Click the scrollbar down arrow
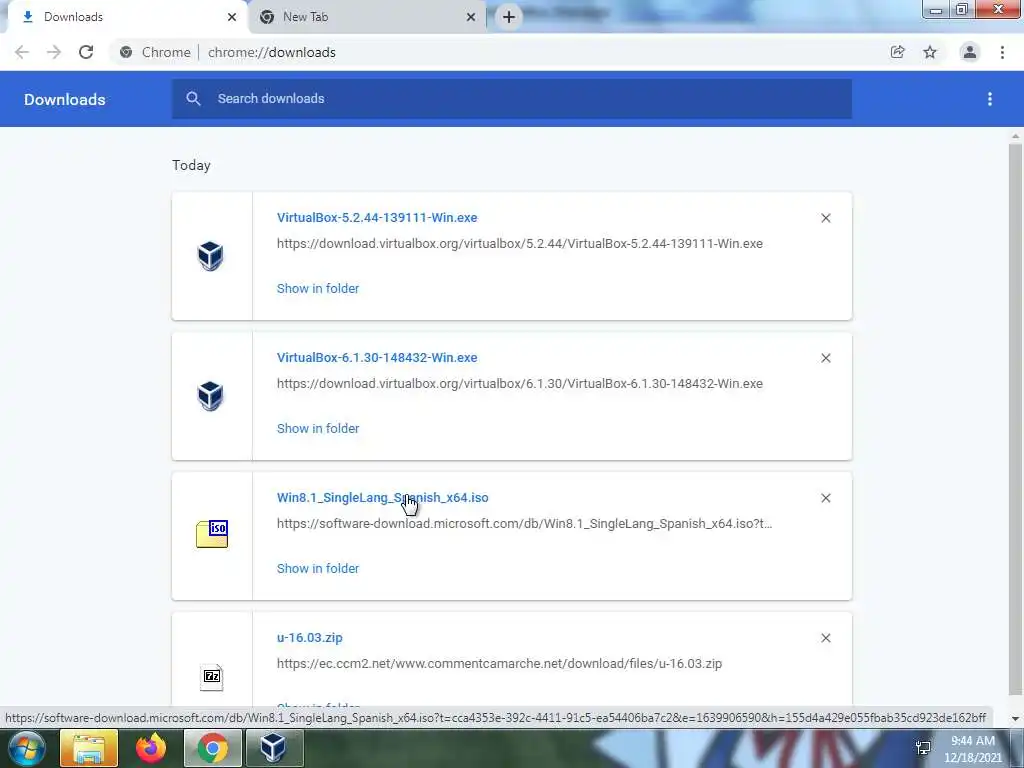 (x=1015, y=718)
